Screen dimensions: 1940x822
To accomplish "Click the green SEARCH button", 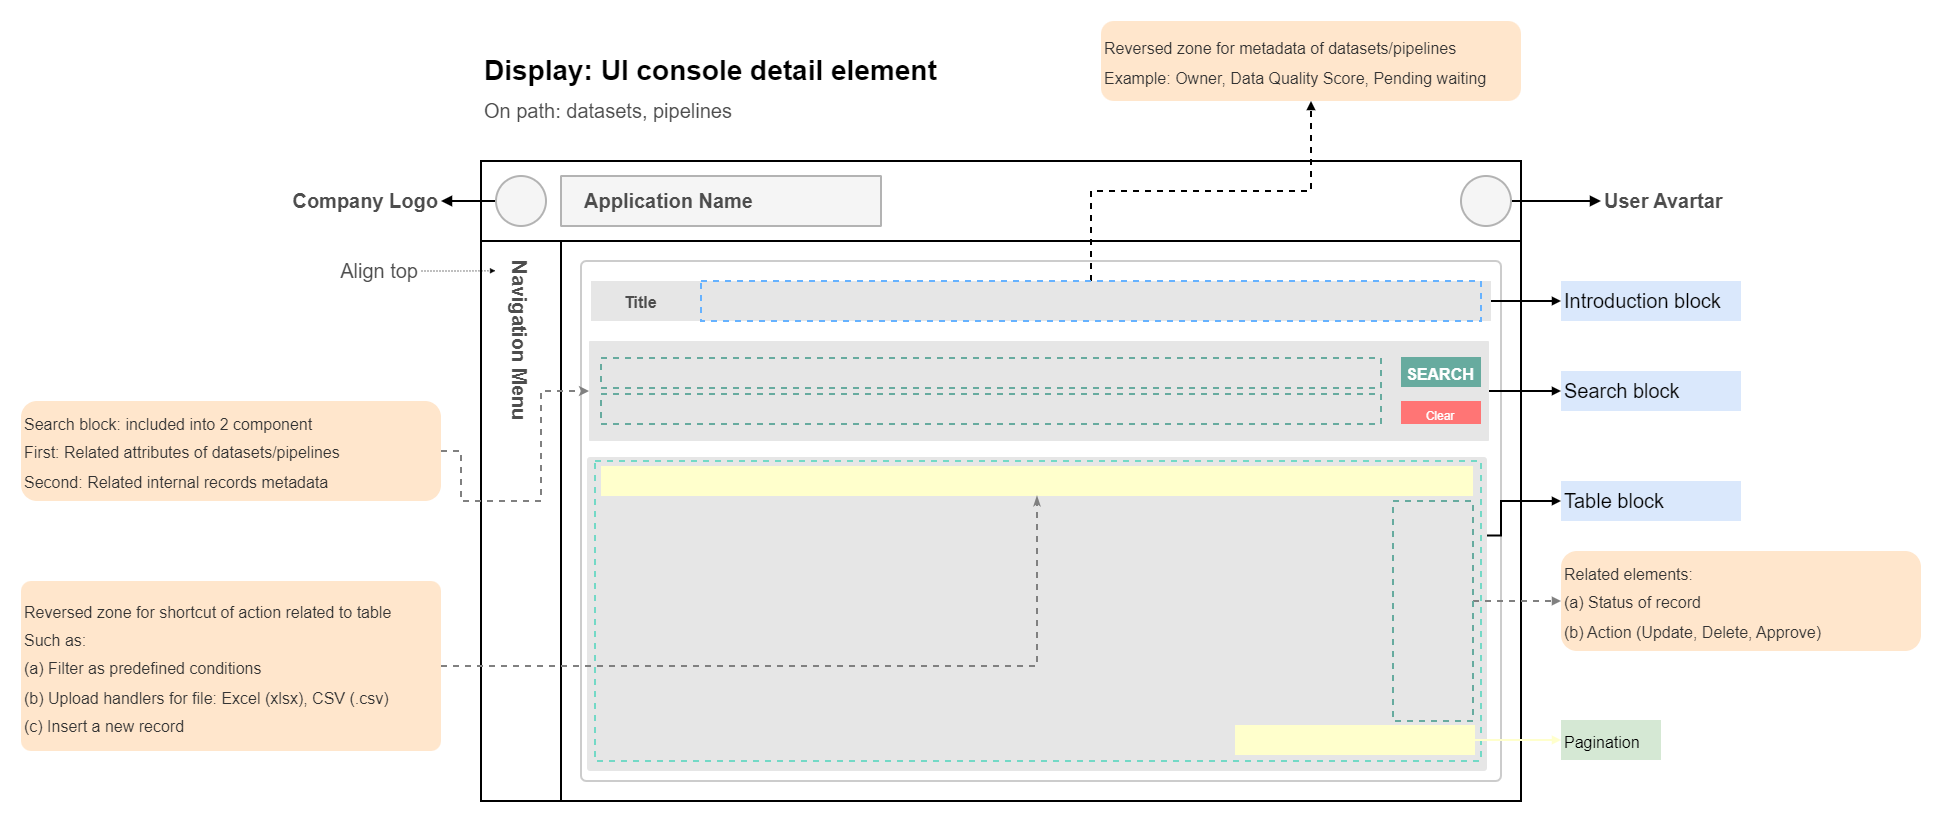I will click(1441, 373).
